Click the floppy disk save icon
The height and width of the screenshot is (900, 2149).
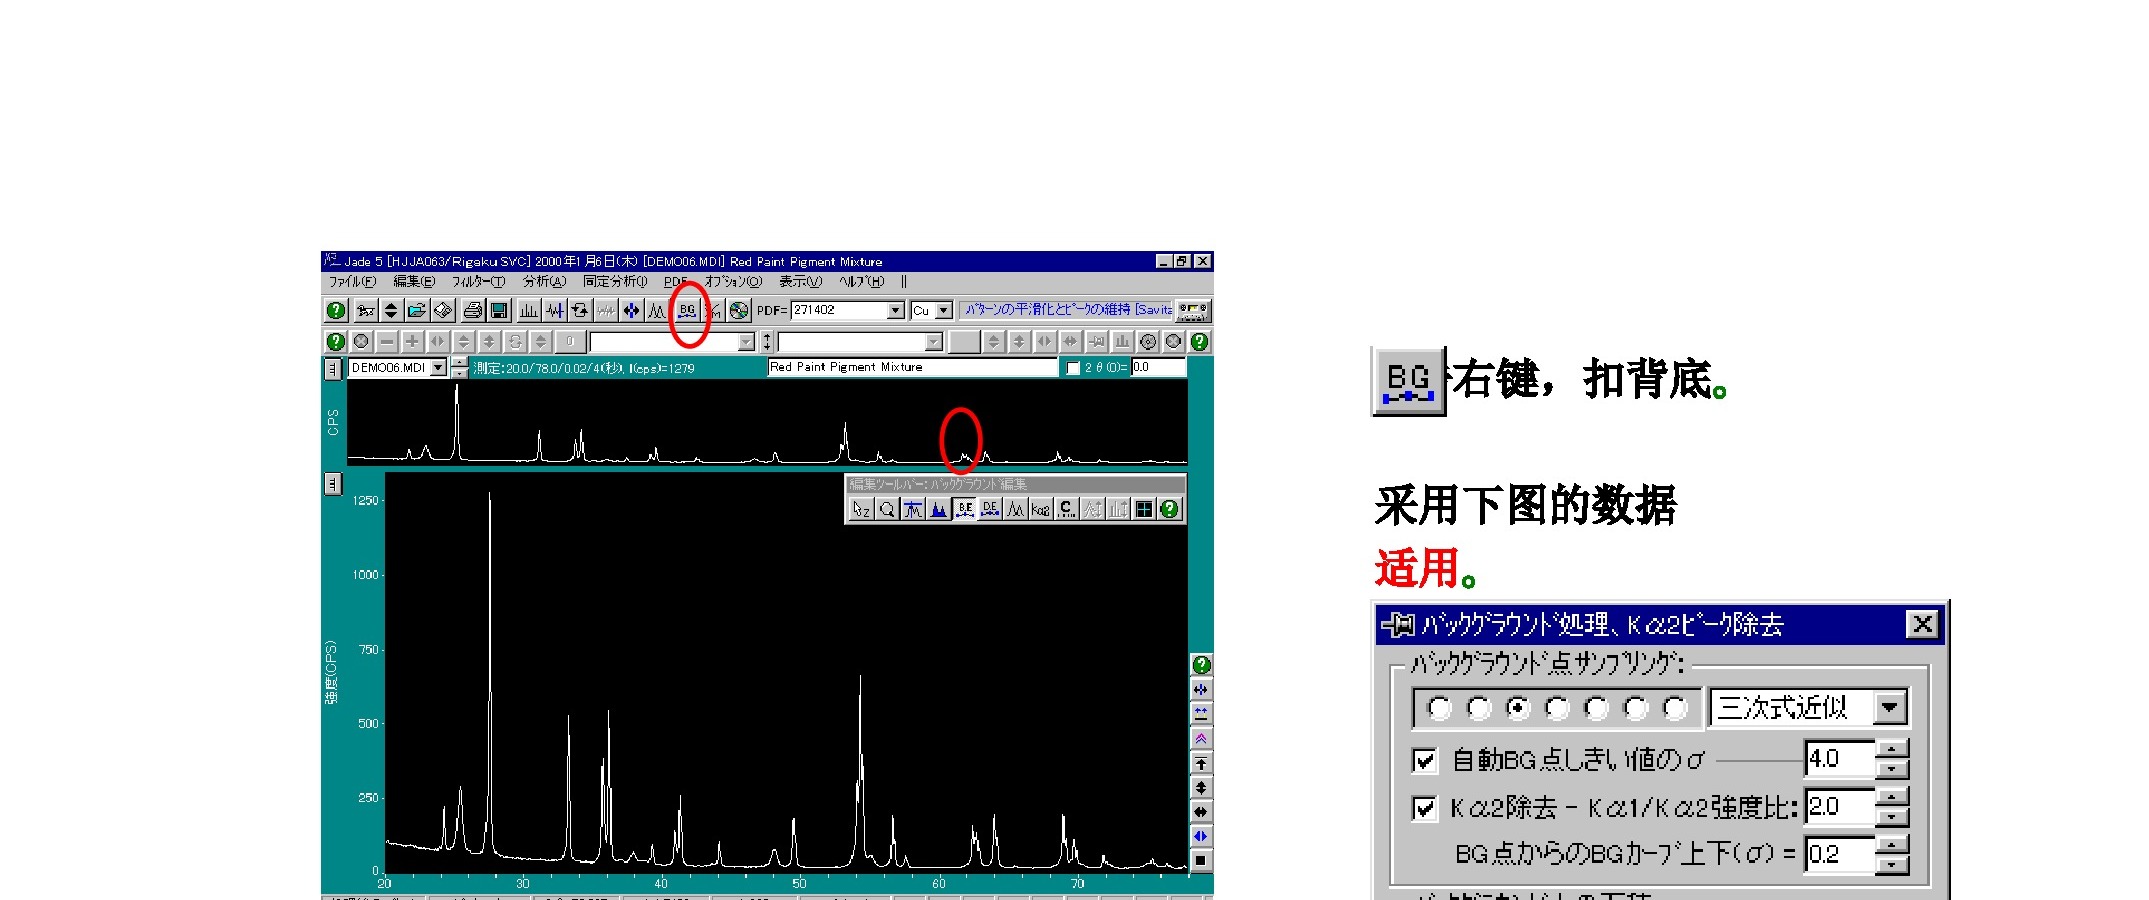(x=499, y=310)
